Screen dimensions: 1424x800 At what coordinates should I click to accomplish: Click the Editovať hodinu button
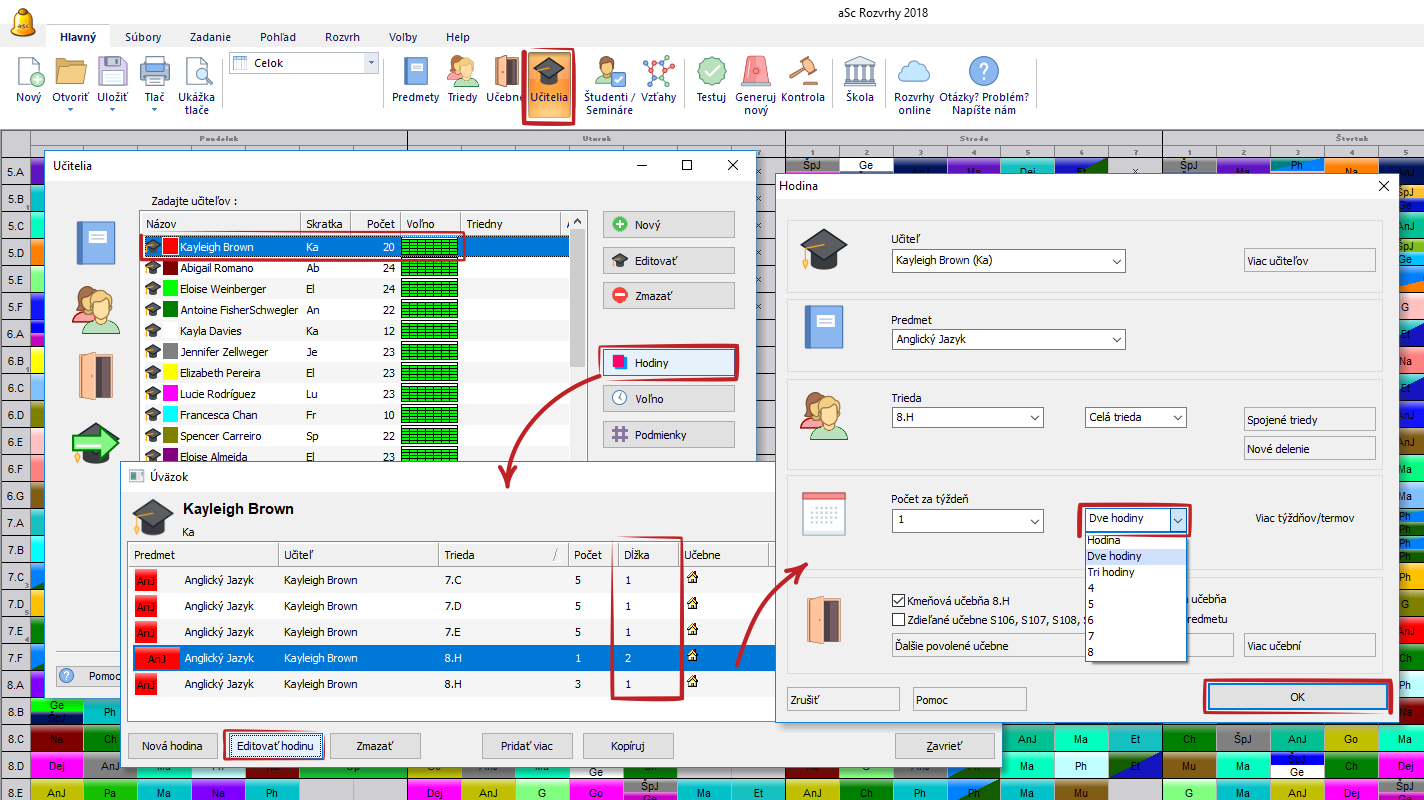click(274, 746)
